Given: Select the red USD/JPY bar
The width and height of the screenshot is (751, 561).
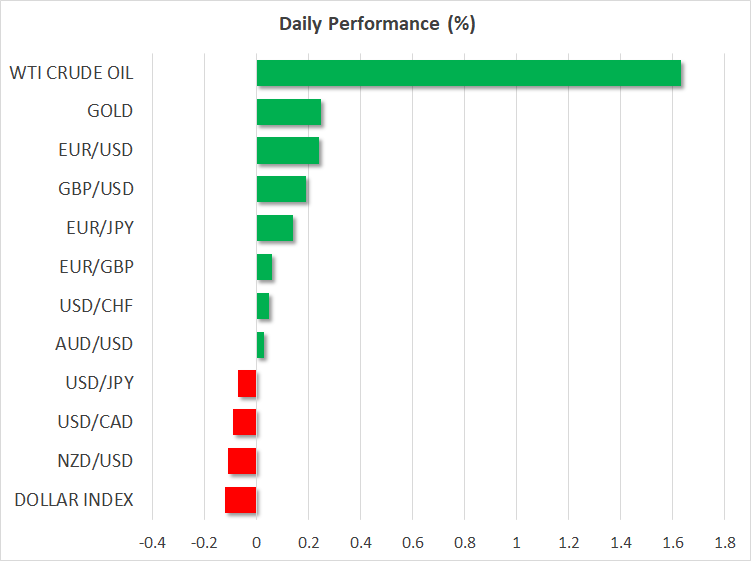Looking at the screenshot, I should pos(247,383).
